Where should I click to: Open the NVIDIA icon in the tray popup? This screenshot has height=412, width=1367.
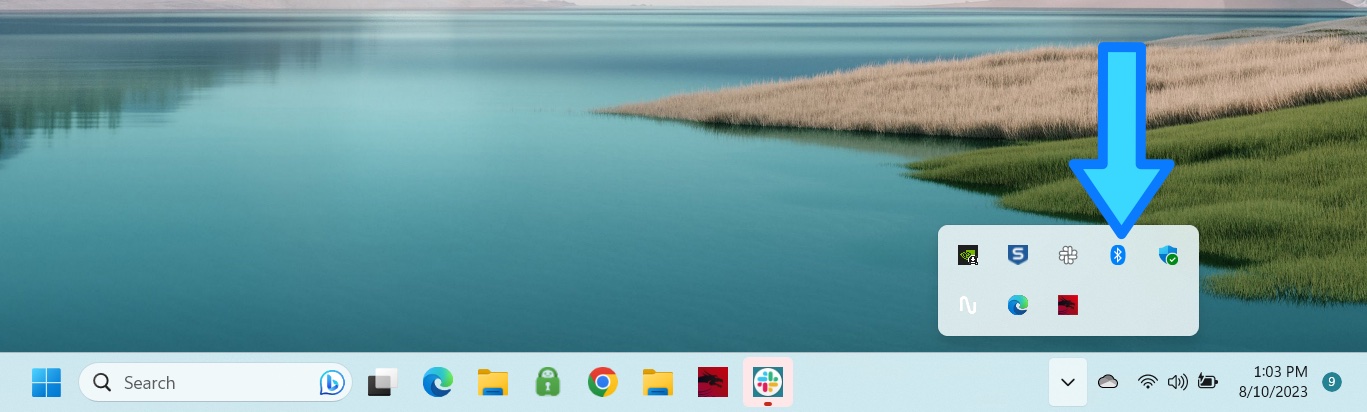click(x=967, y=255)
